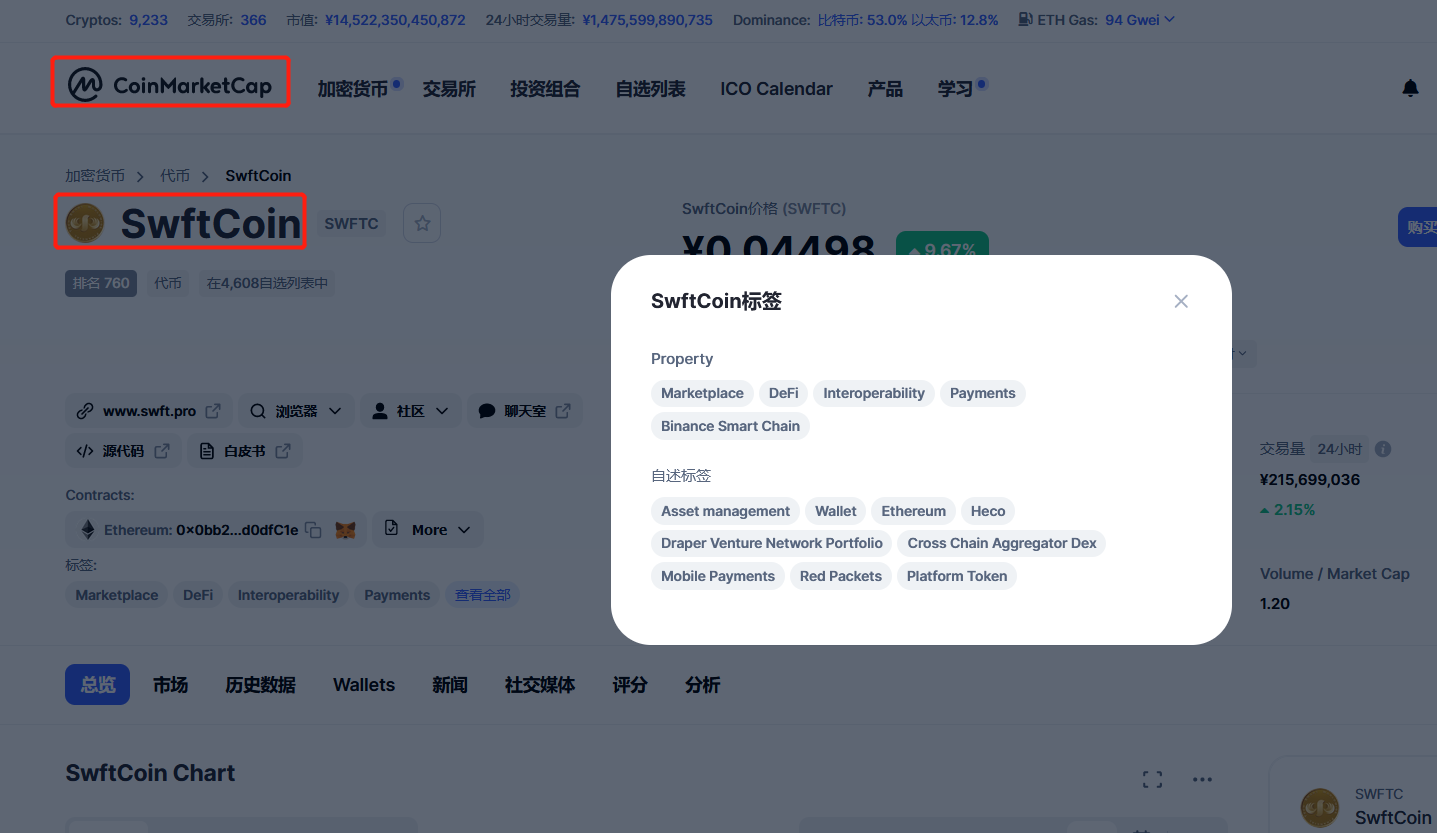Click the Wallet tag
The height and width of the screenshot is (833, 1437).
[835, 511]
